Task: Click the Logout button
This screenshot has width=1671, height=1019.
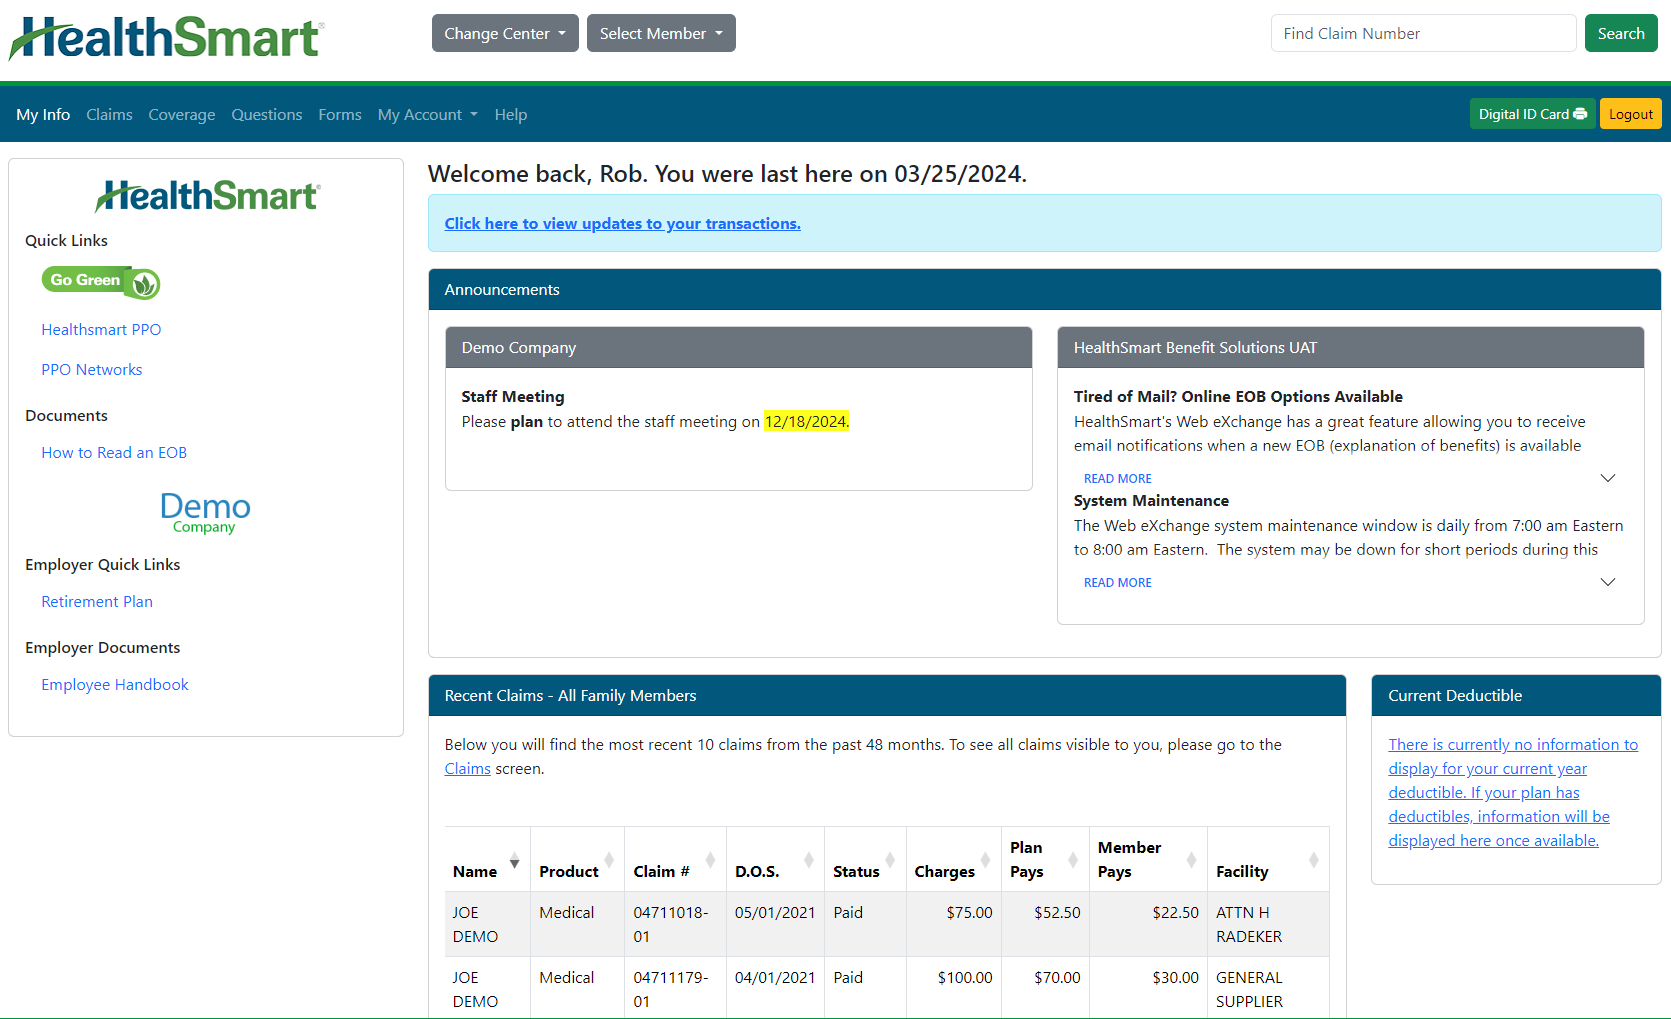Action: tap(1631, 114)
